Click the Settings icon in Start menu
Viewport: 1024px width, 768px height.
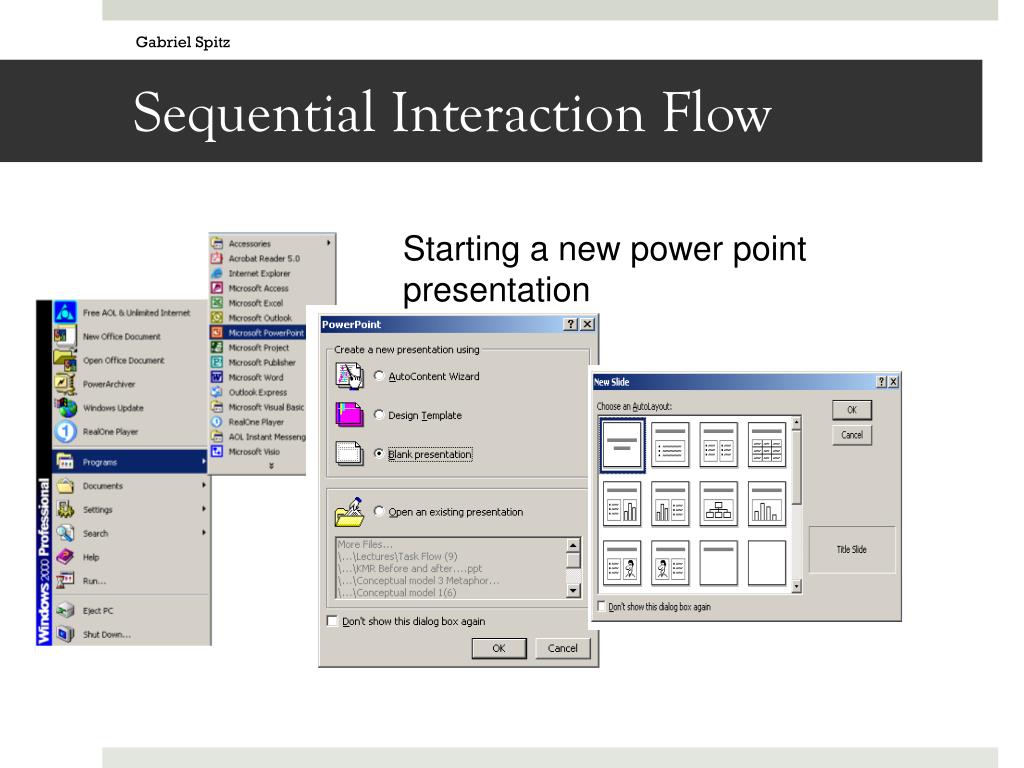pyautogui.click(x=65, y=509)
